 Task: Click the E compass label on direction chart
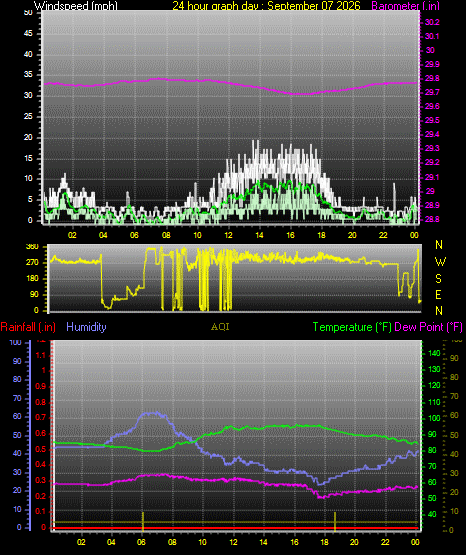[x=438, y=294]
